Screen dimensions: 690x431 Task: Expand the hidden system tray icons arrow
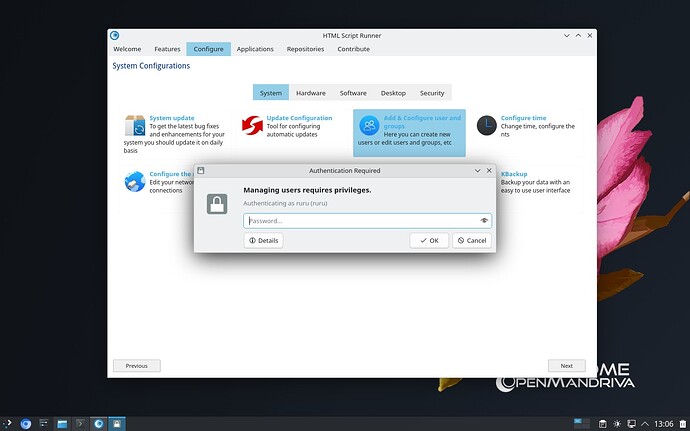(x=643, y=423)
